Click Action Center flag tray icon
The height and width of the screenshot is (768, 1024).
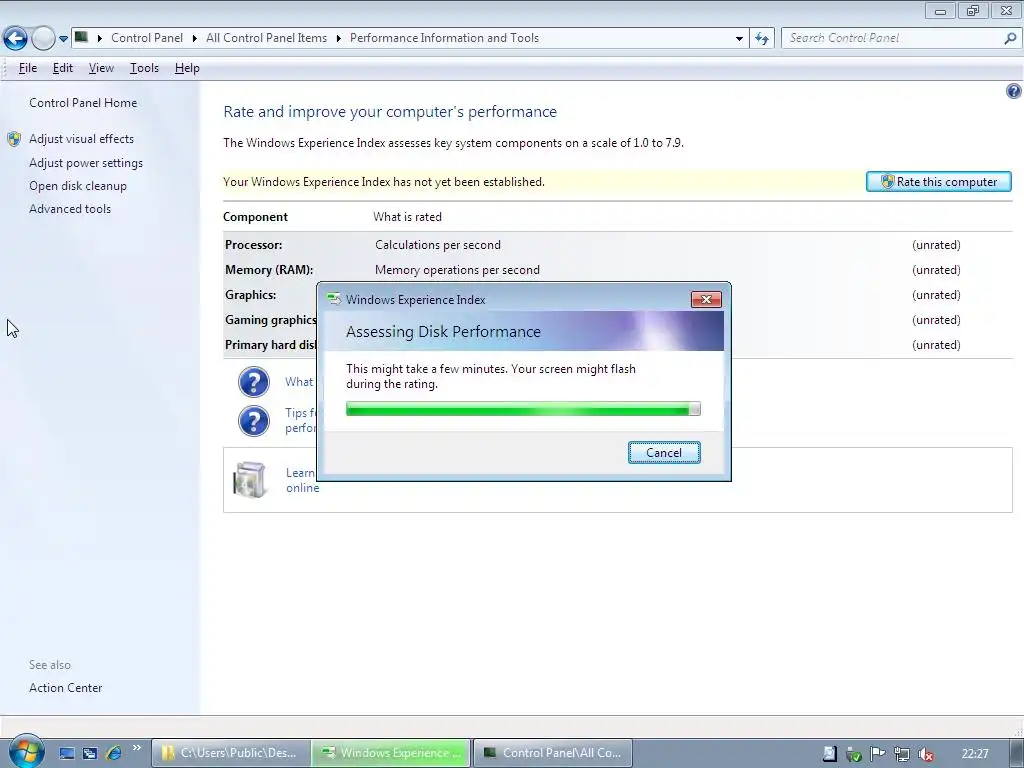click(877, 754)
